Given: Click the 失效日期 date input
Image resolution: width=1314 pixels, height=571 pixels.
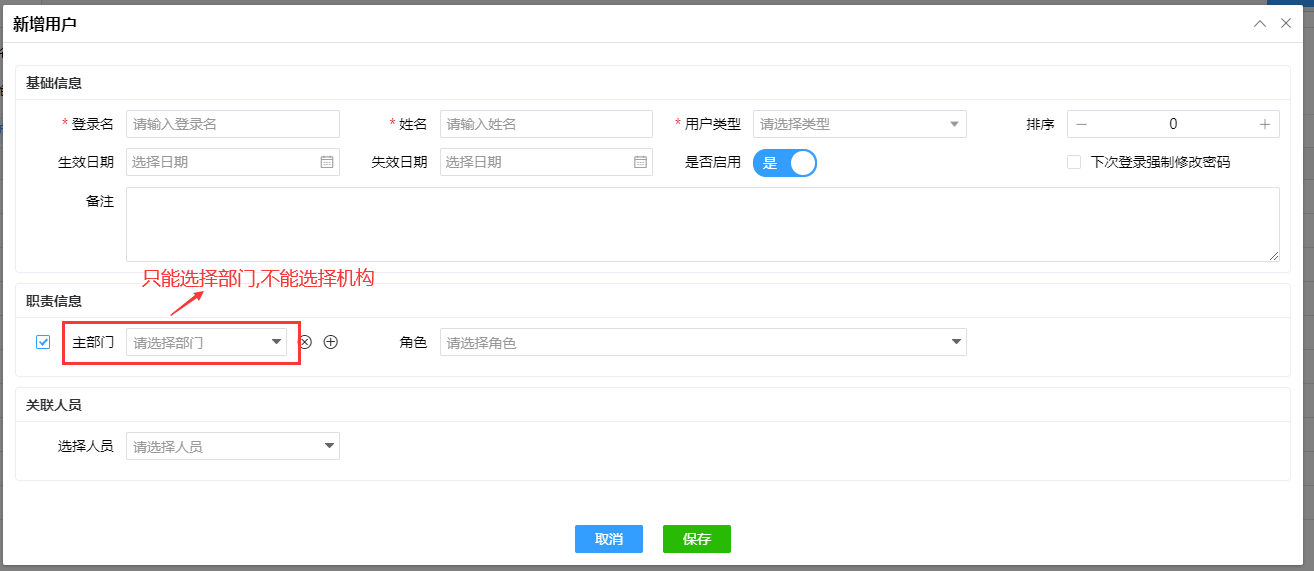Looking at the screenshot, I should [546, 162].
